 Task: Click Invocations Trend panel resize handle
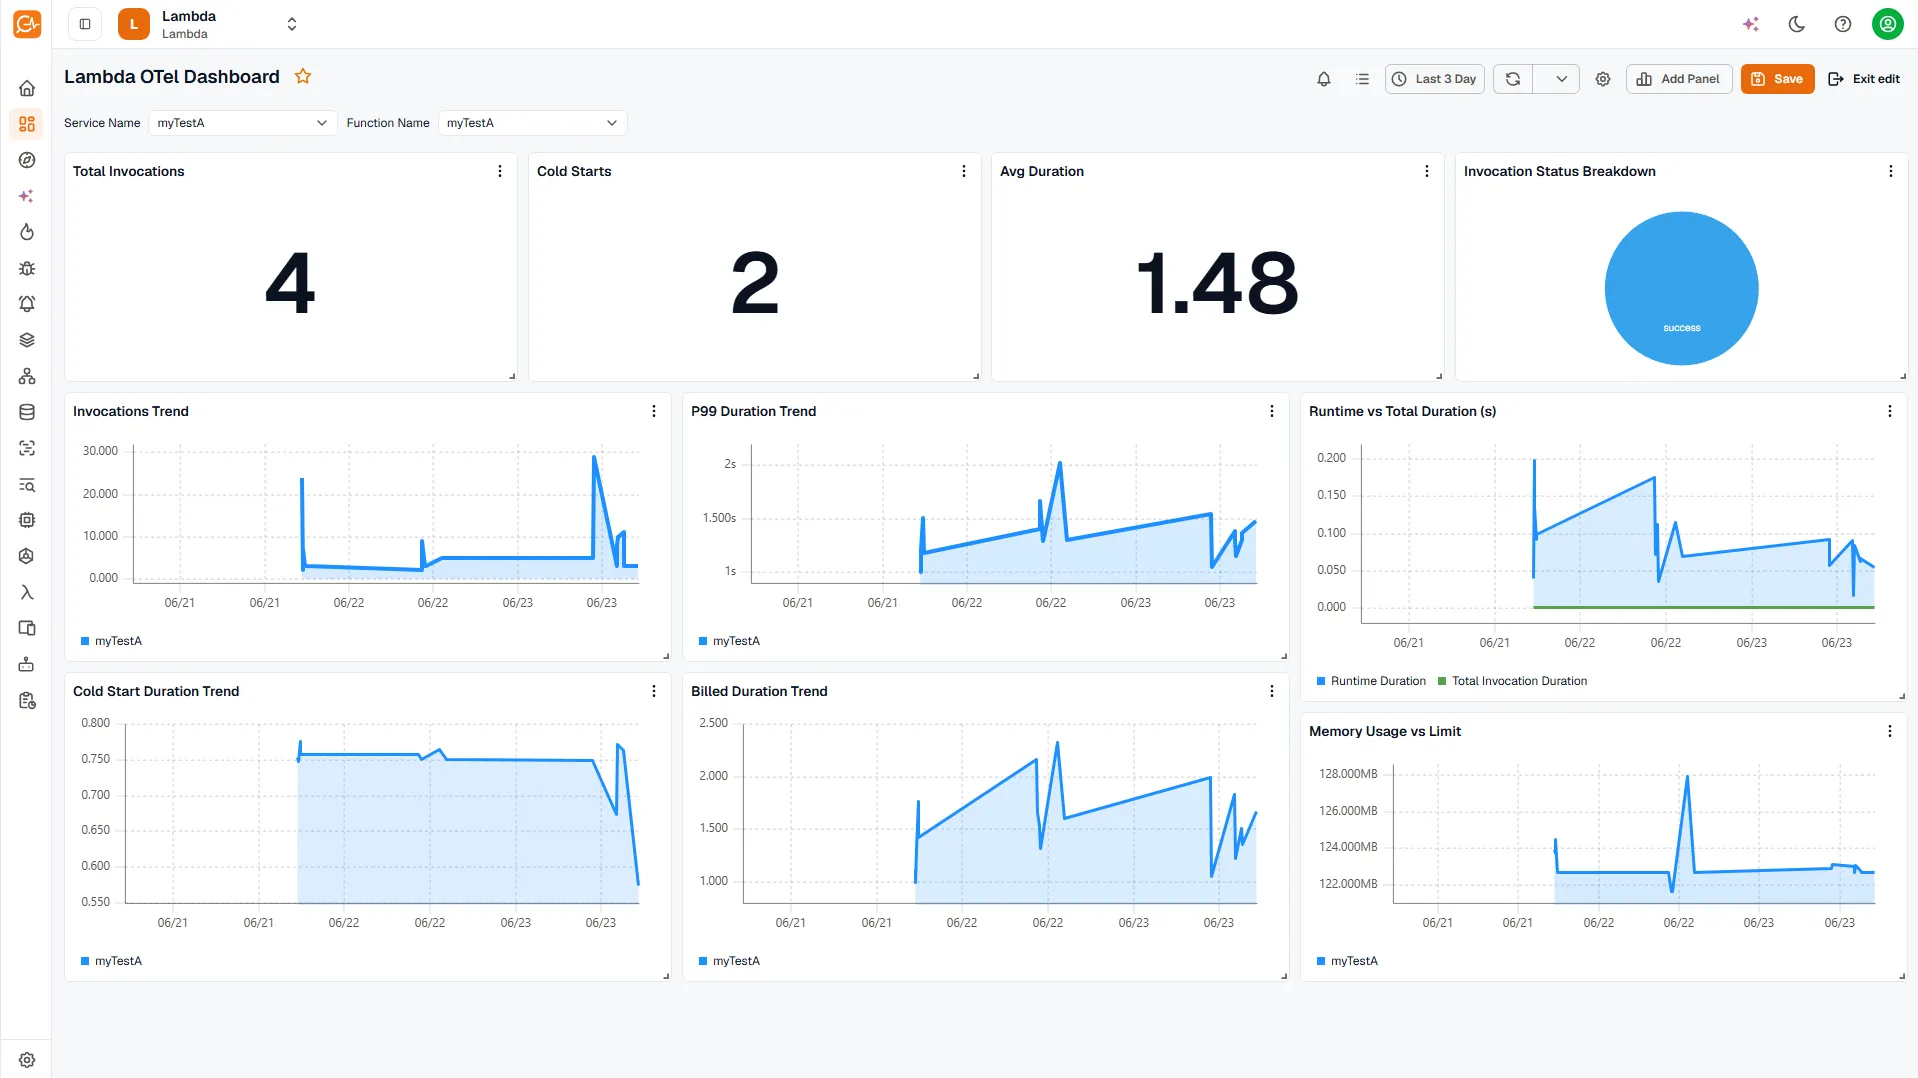[666, 656]
